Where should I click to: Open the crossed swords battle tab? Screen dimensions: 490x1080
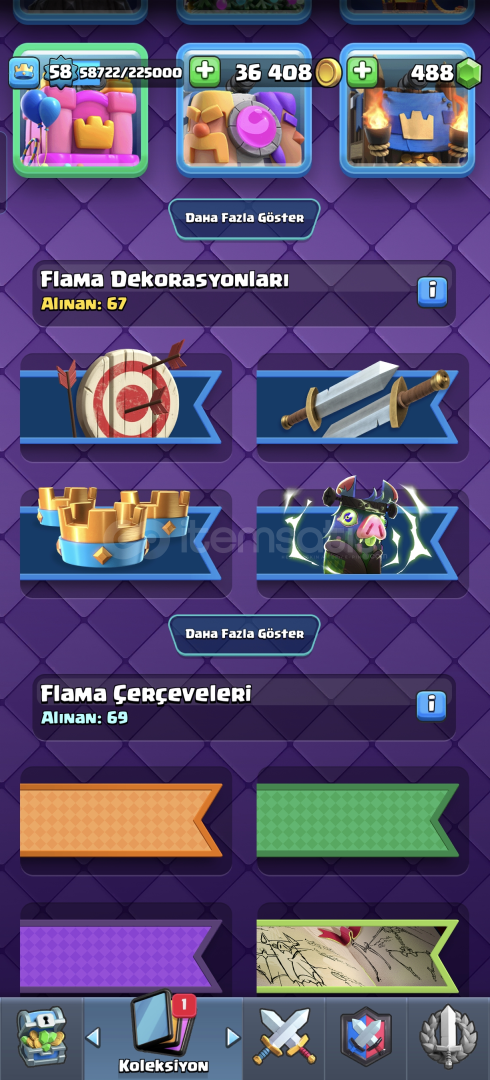pyautogui.click(x=283, y=1036)
